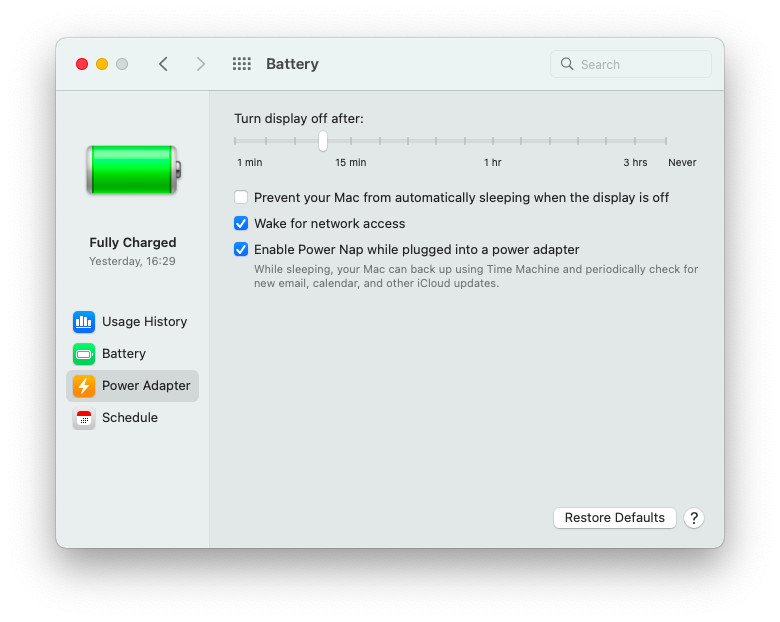Set display-off slider to 1 hr tick
Screen dimensions: 780x622
coord(493,141)
